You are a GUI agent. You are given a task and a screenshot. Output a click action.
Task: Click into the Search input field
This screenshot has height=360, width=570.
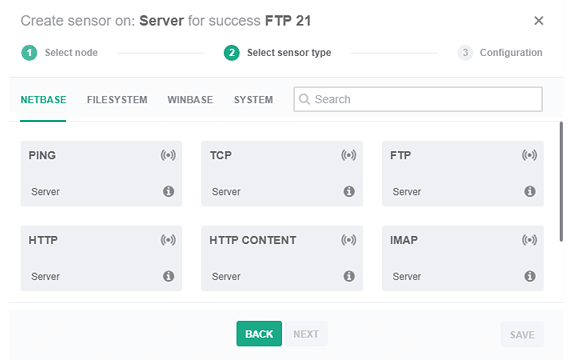418,99
